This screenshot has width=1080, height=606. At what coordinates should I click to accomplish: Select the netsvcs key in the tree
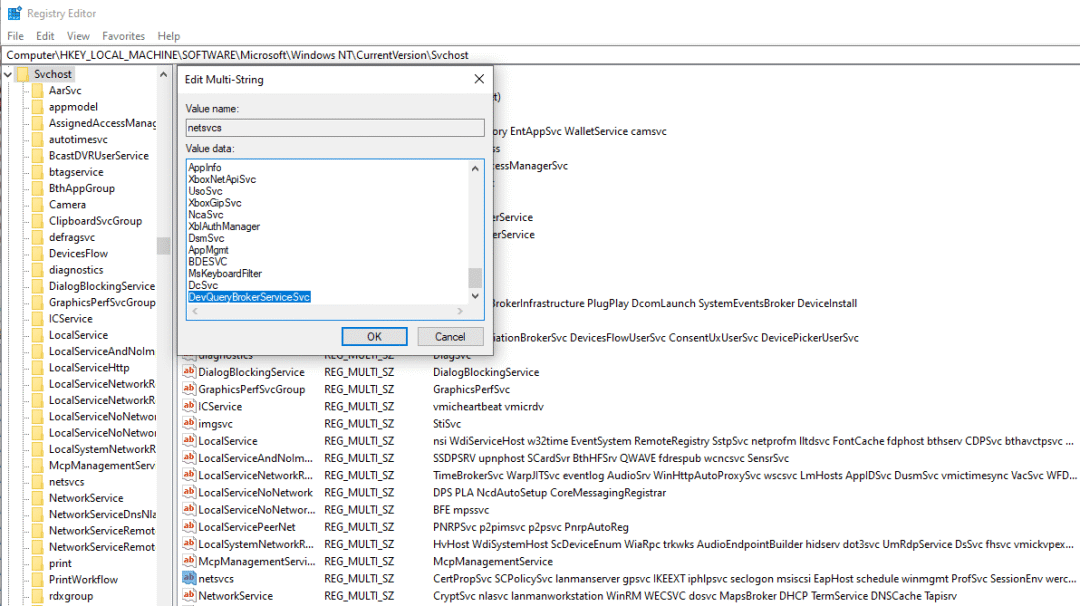click(x=66, y=481)
